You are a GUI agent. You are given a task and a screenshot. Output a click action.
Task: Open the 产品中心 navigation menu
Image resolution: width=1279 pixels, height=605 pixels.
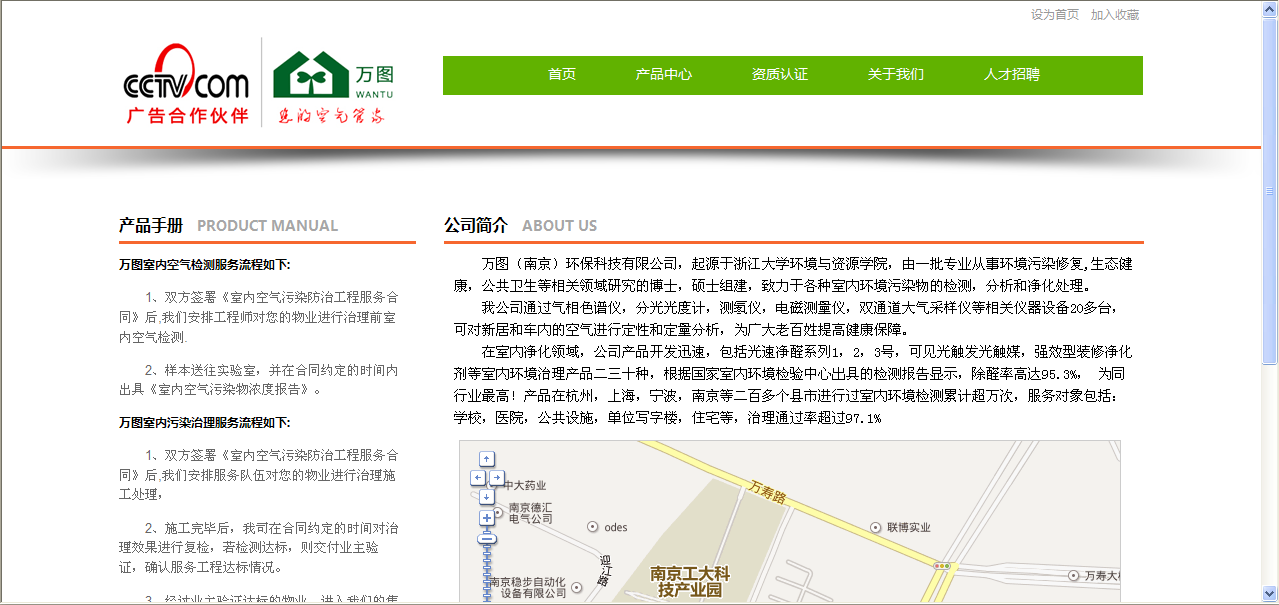(x=664, y=75)
